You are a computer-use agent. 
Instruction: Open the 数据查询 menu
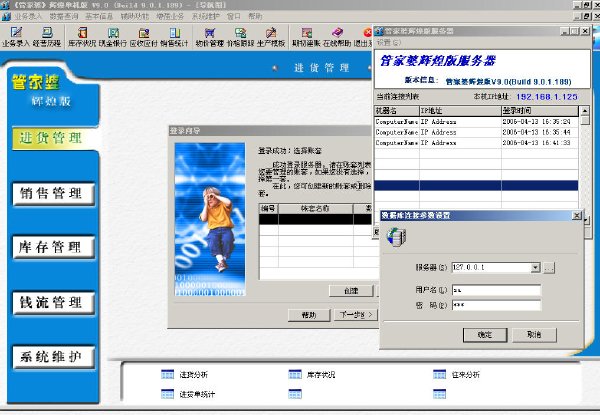(64, 16)
